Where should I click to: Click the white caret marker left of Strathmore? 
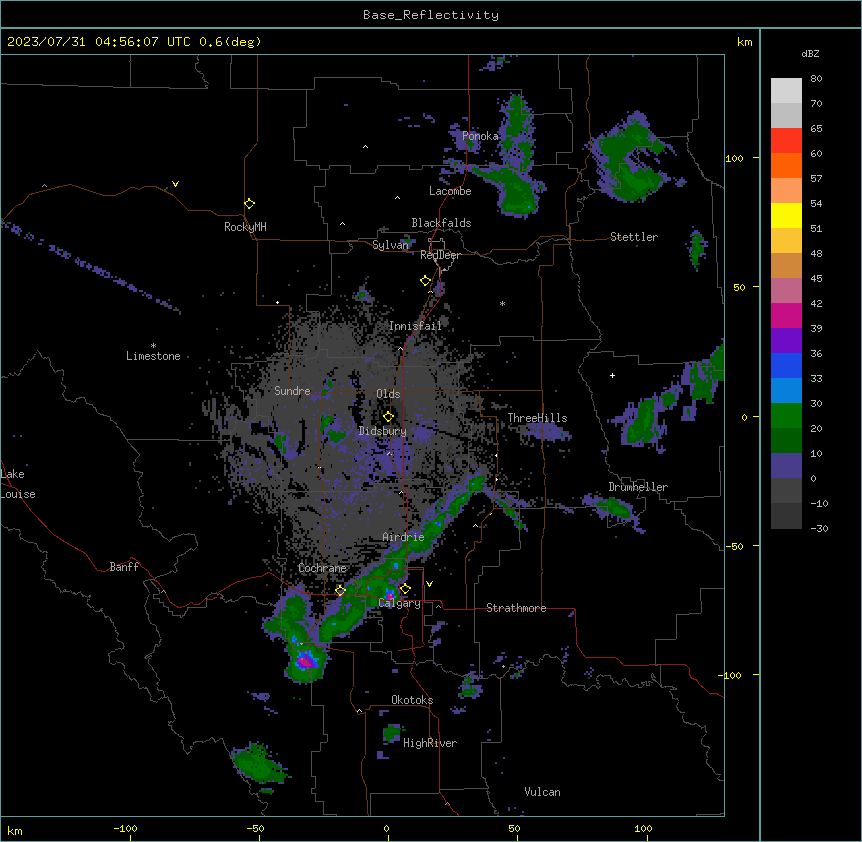439,606
